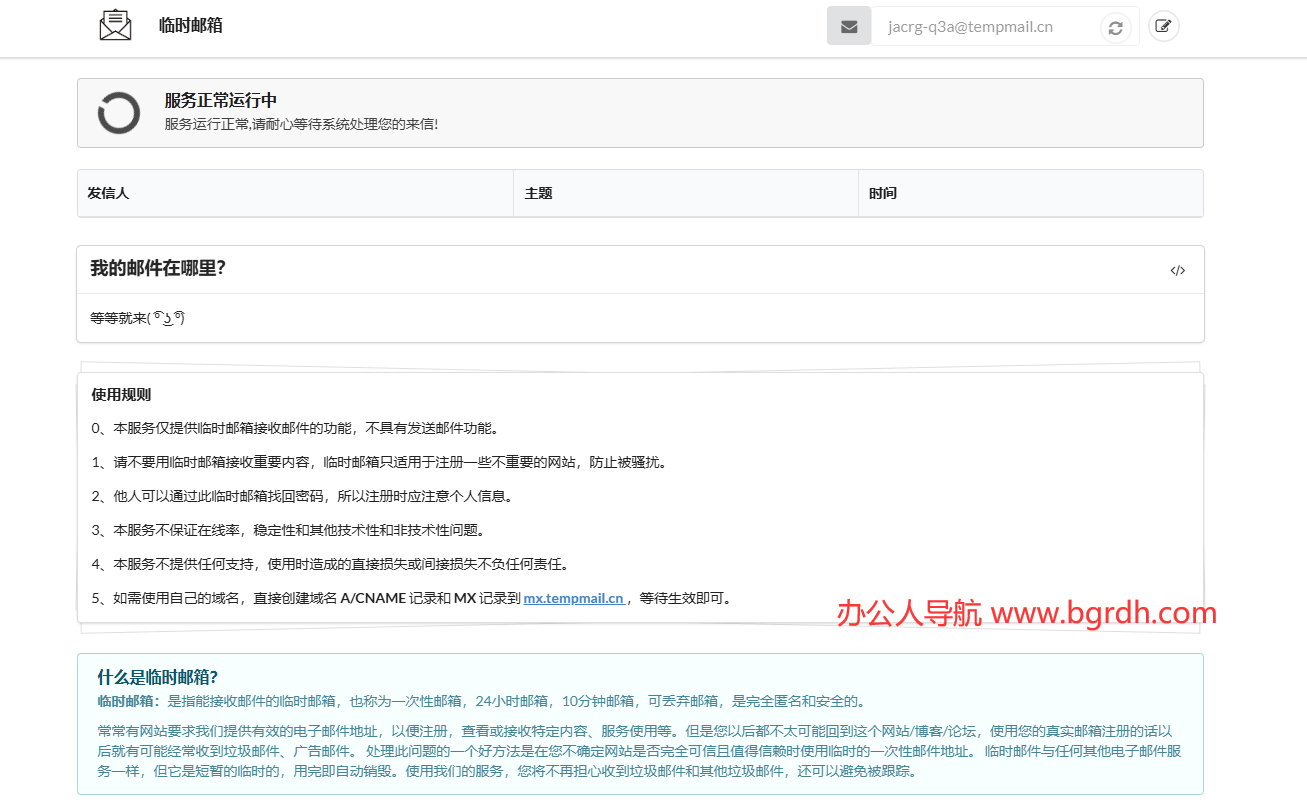Click the pencil edit icon to change mailbox address
Viewport: 1307px width, 812px height.
point(1163,25)
